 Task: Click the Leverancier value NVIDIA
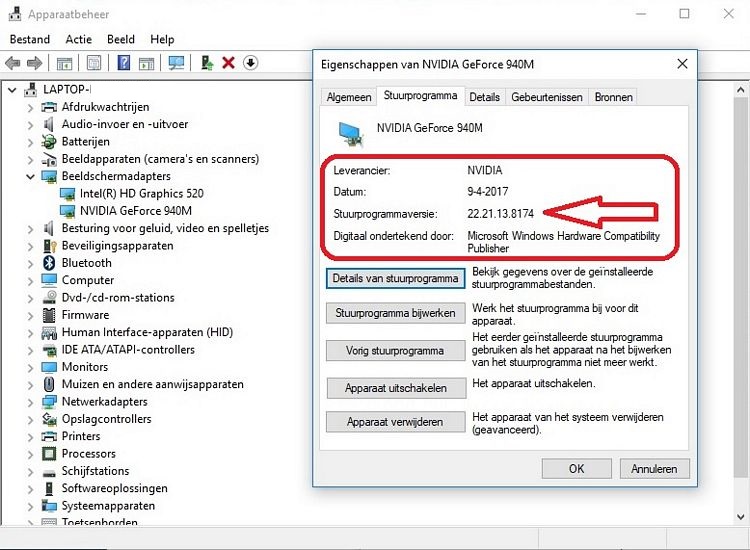point(485,171)
